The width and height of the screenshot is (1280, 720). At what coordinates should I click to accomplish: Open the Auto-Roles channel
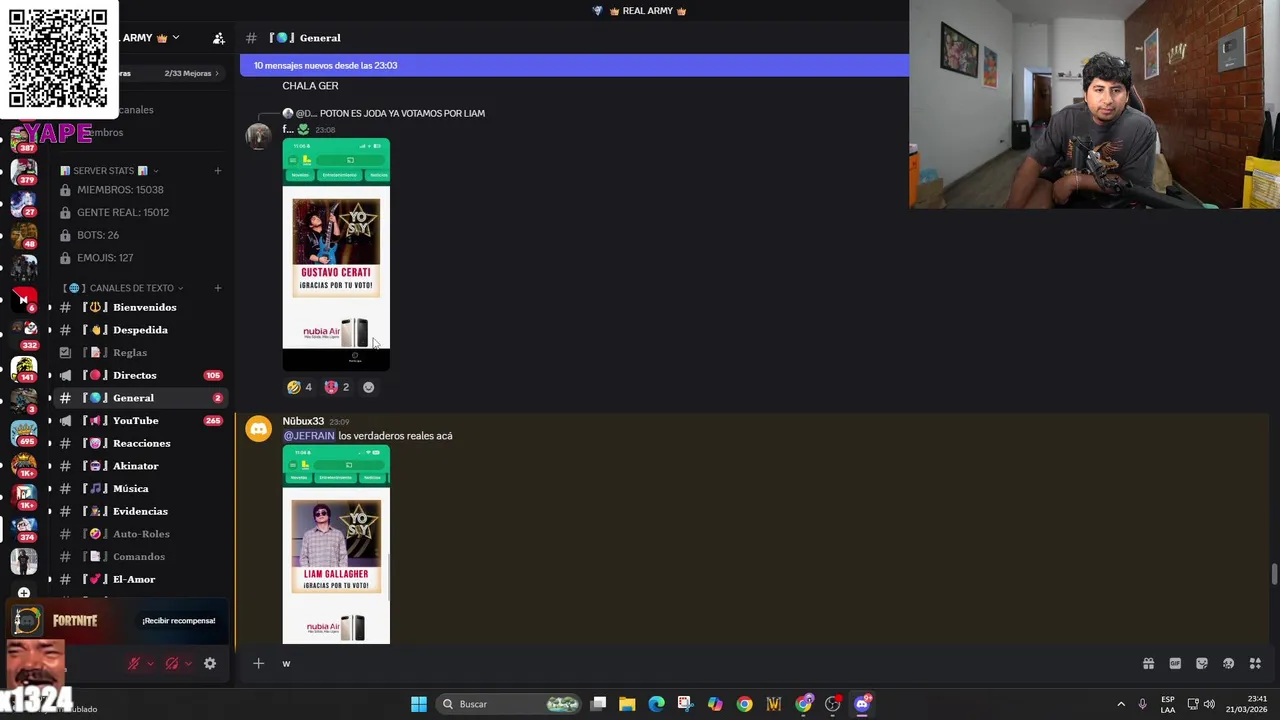pos(140,534)
